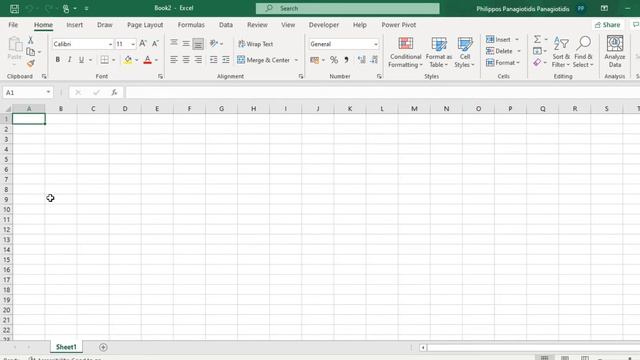This screenshot has height=360, width=640.
Task: Add a new sheet with plus icon
Action: pyautogui.click(x=103, y=347)
